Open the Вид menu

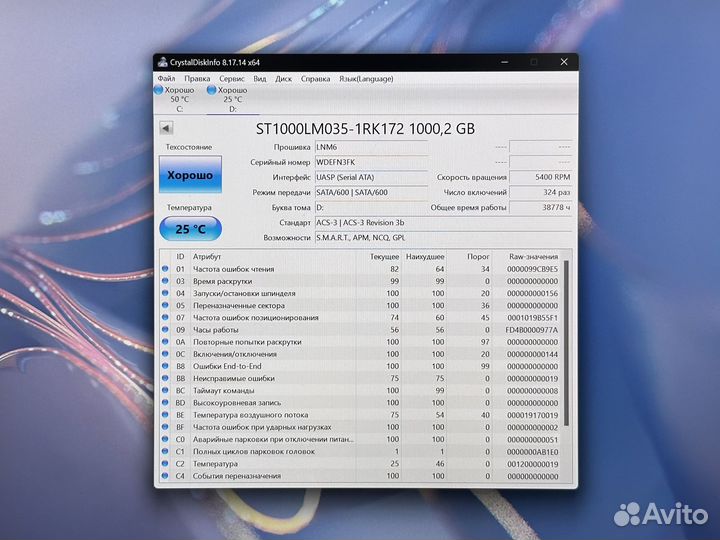pyautogui.click(x=259, y=79)
